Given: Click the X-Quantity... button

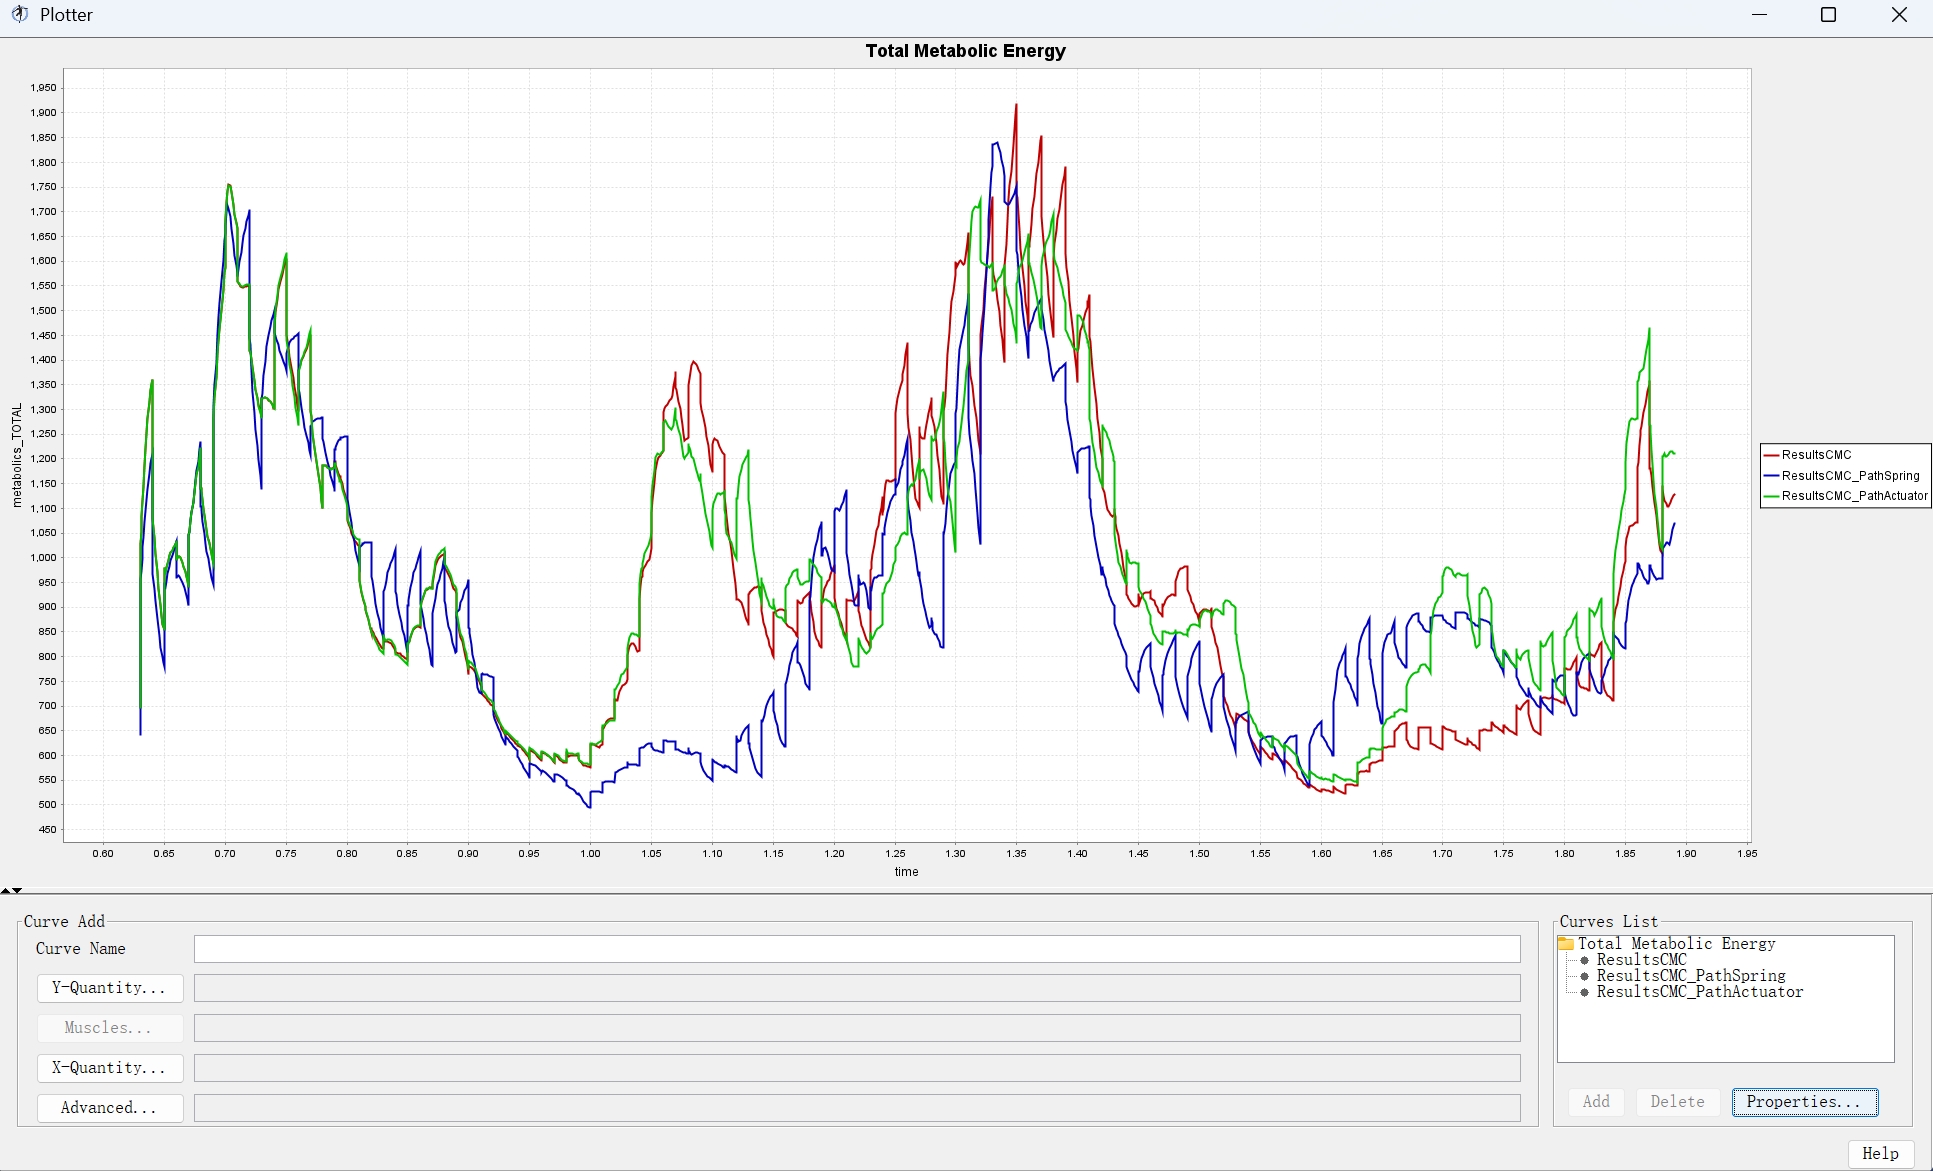Looking at the screenshot, I should 110,1068.
